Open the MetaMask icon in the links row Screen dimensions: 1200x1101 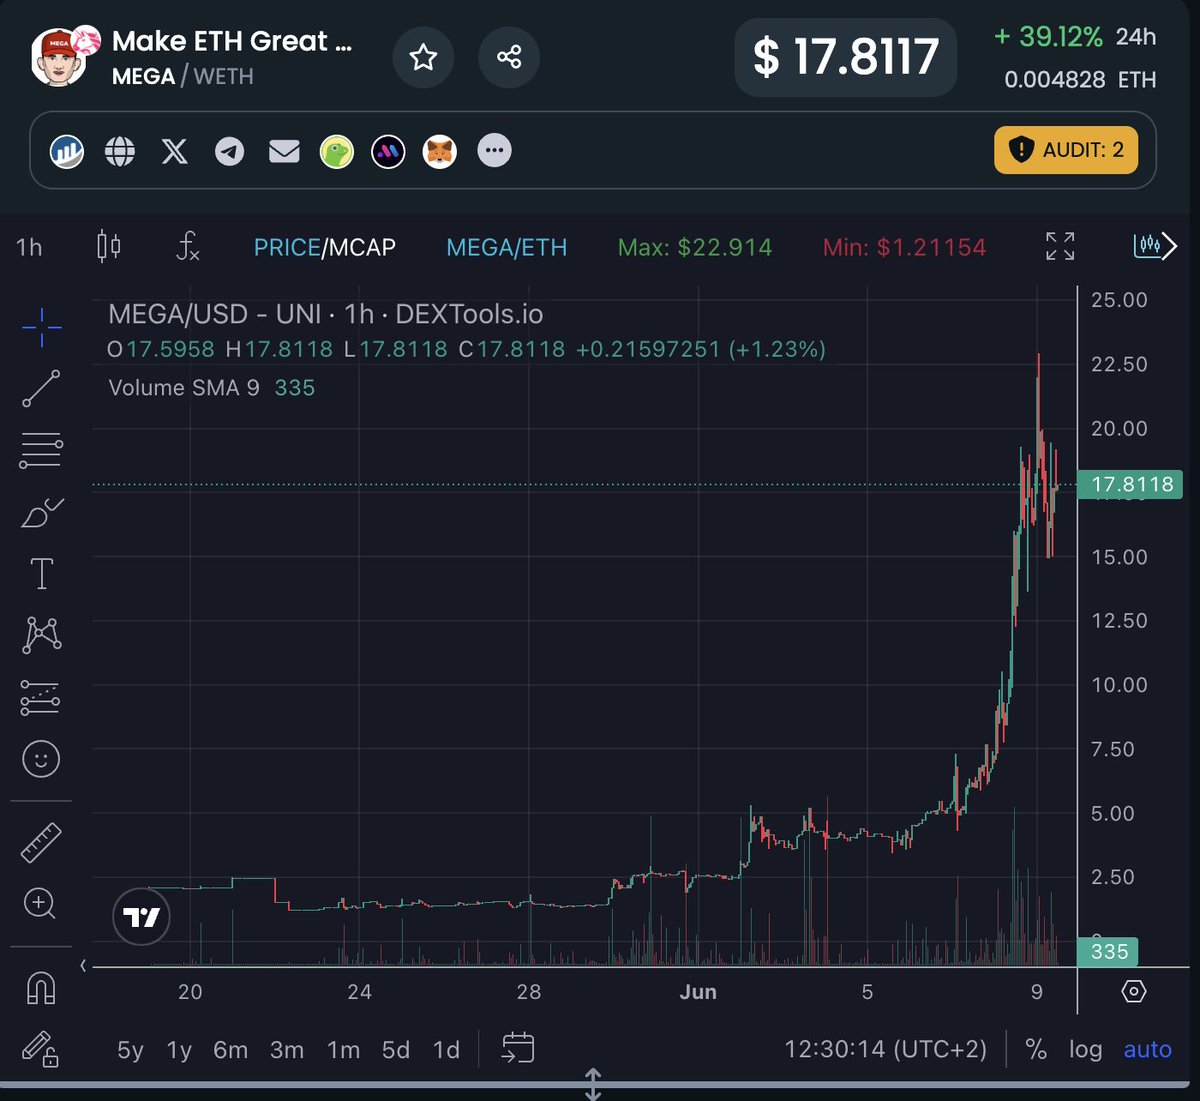click(x=440, y=151)
